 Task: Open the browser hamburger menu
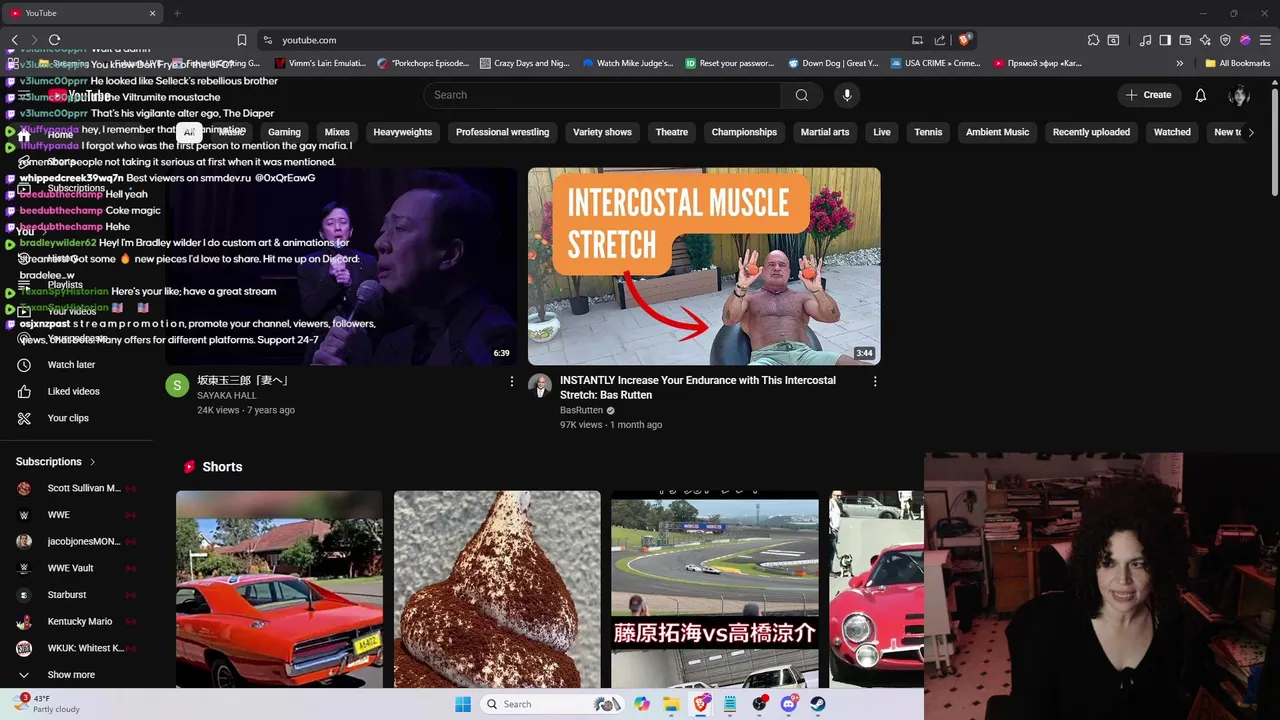[x=1265, y=40]
